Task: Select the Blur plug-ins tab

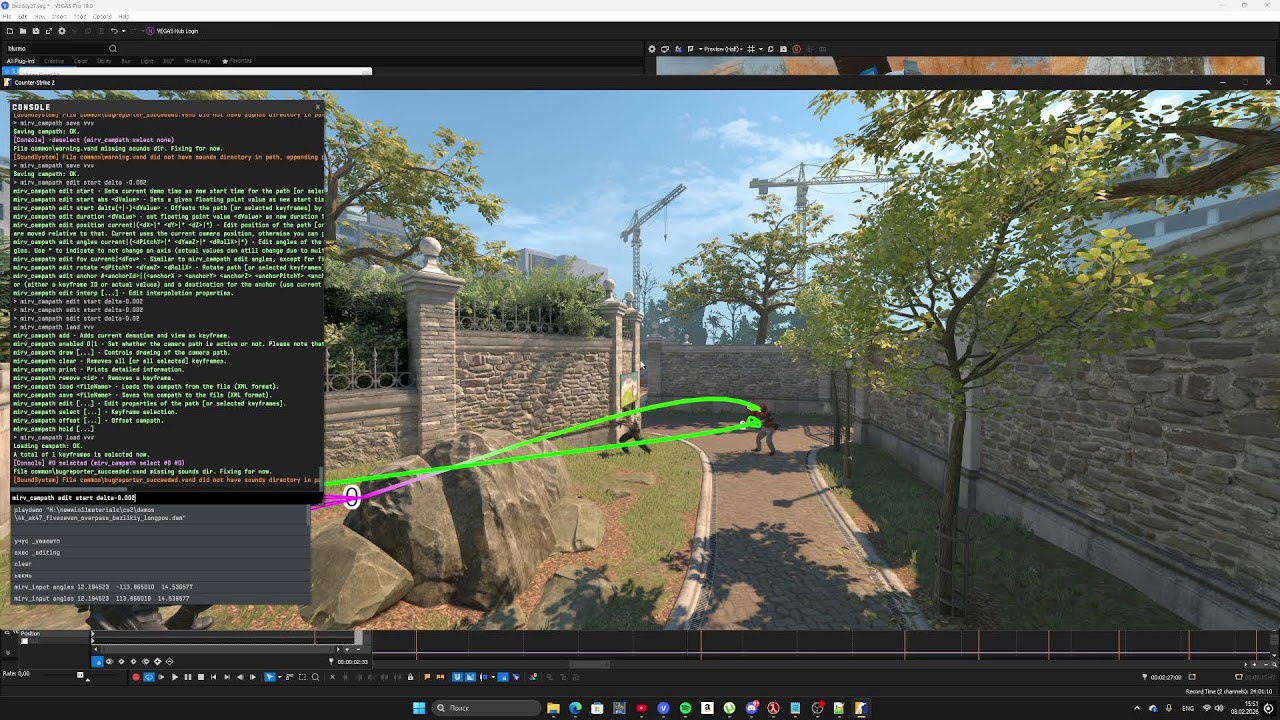Action: 126,61
